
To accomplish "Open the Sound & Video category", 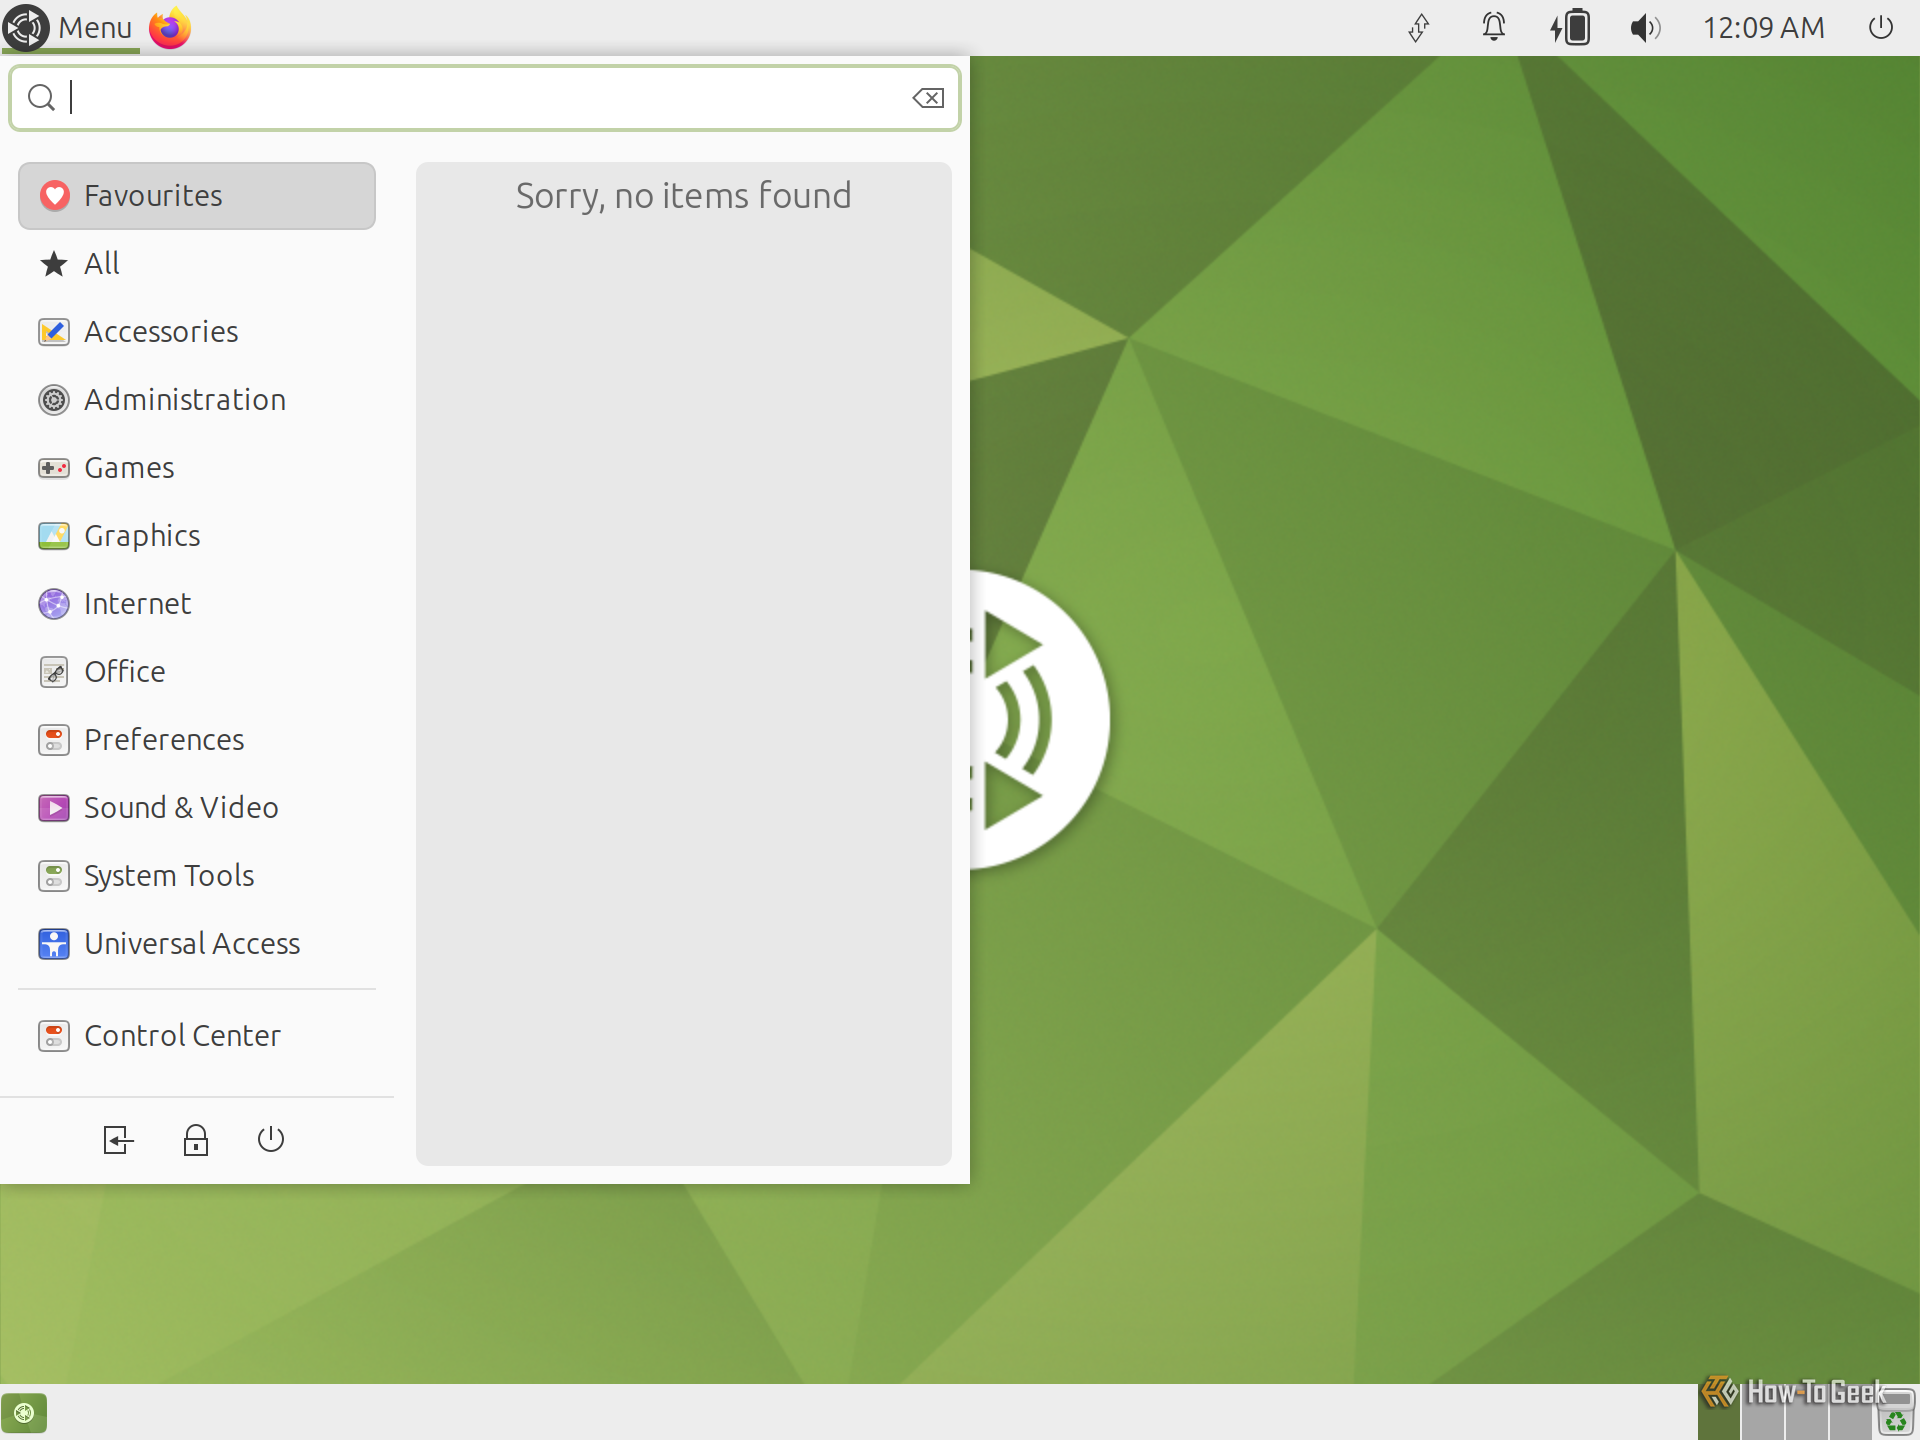I will pos(197,808).
